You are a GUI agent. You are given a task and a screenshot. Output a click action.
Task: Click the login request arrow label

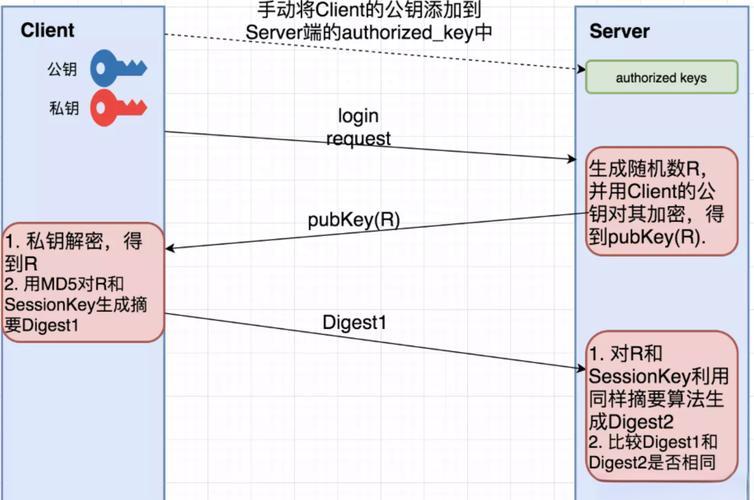tap(358, 128)
